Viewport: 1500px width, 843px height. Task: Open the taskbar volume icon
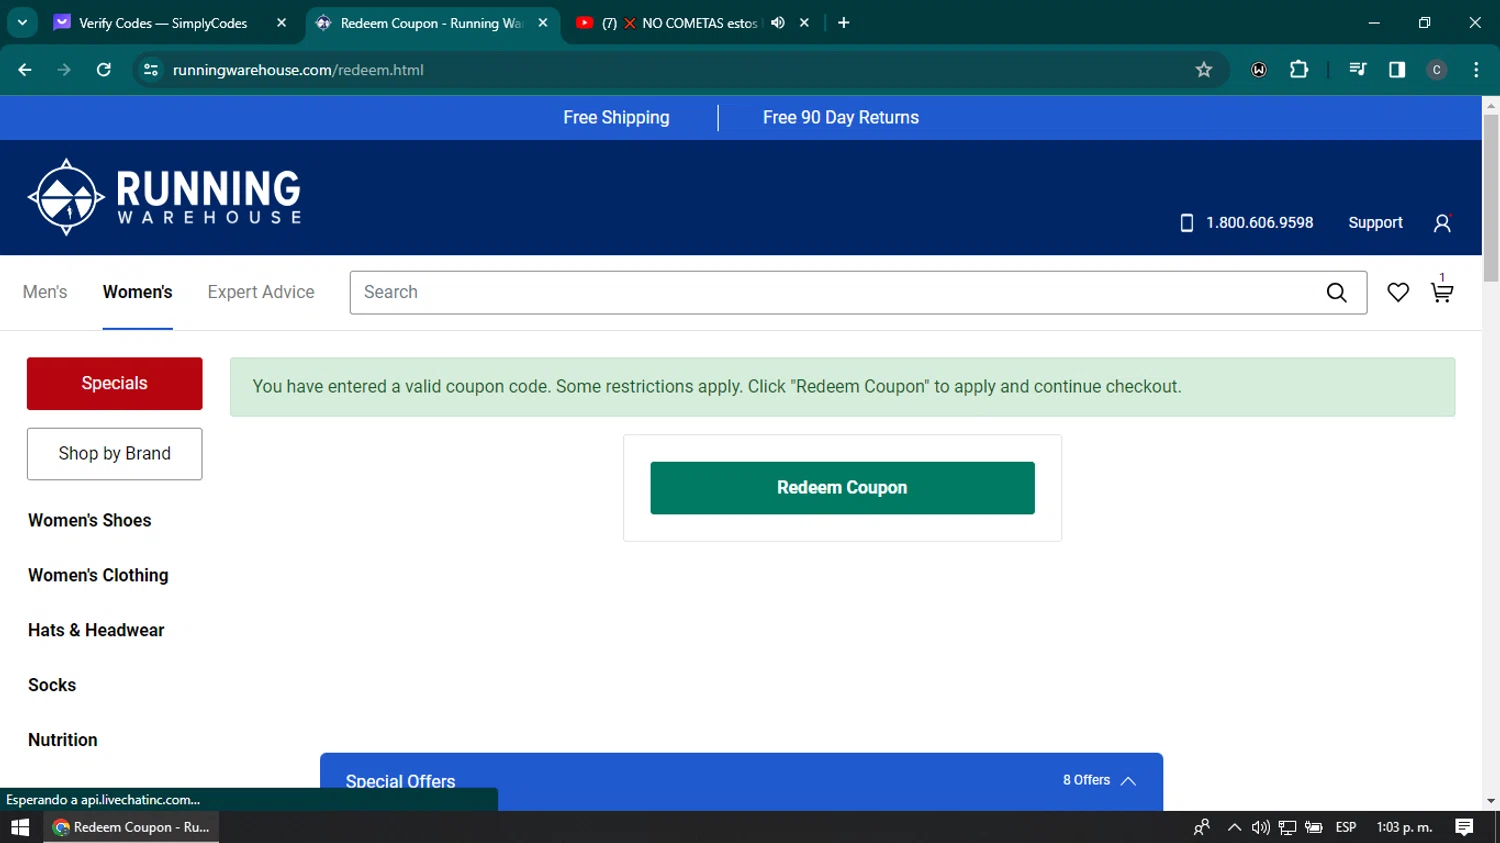point(1260,827)
